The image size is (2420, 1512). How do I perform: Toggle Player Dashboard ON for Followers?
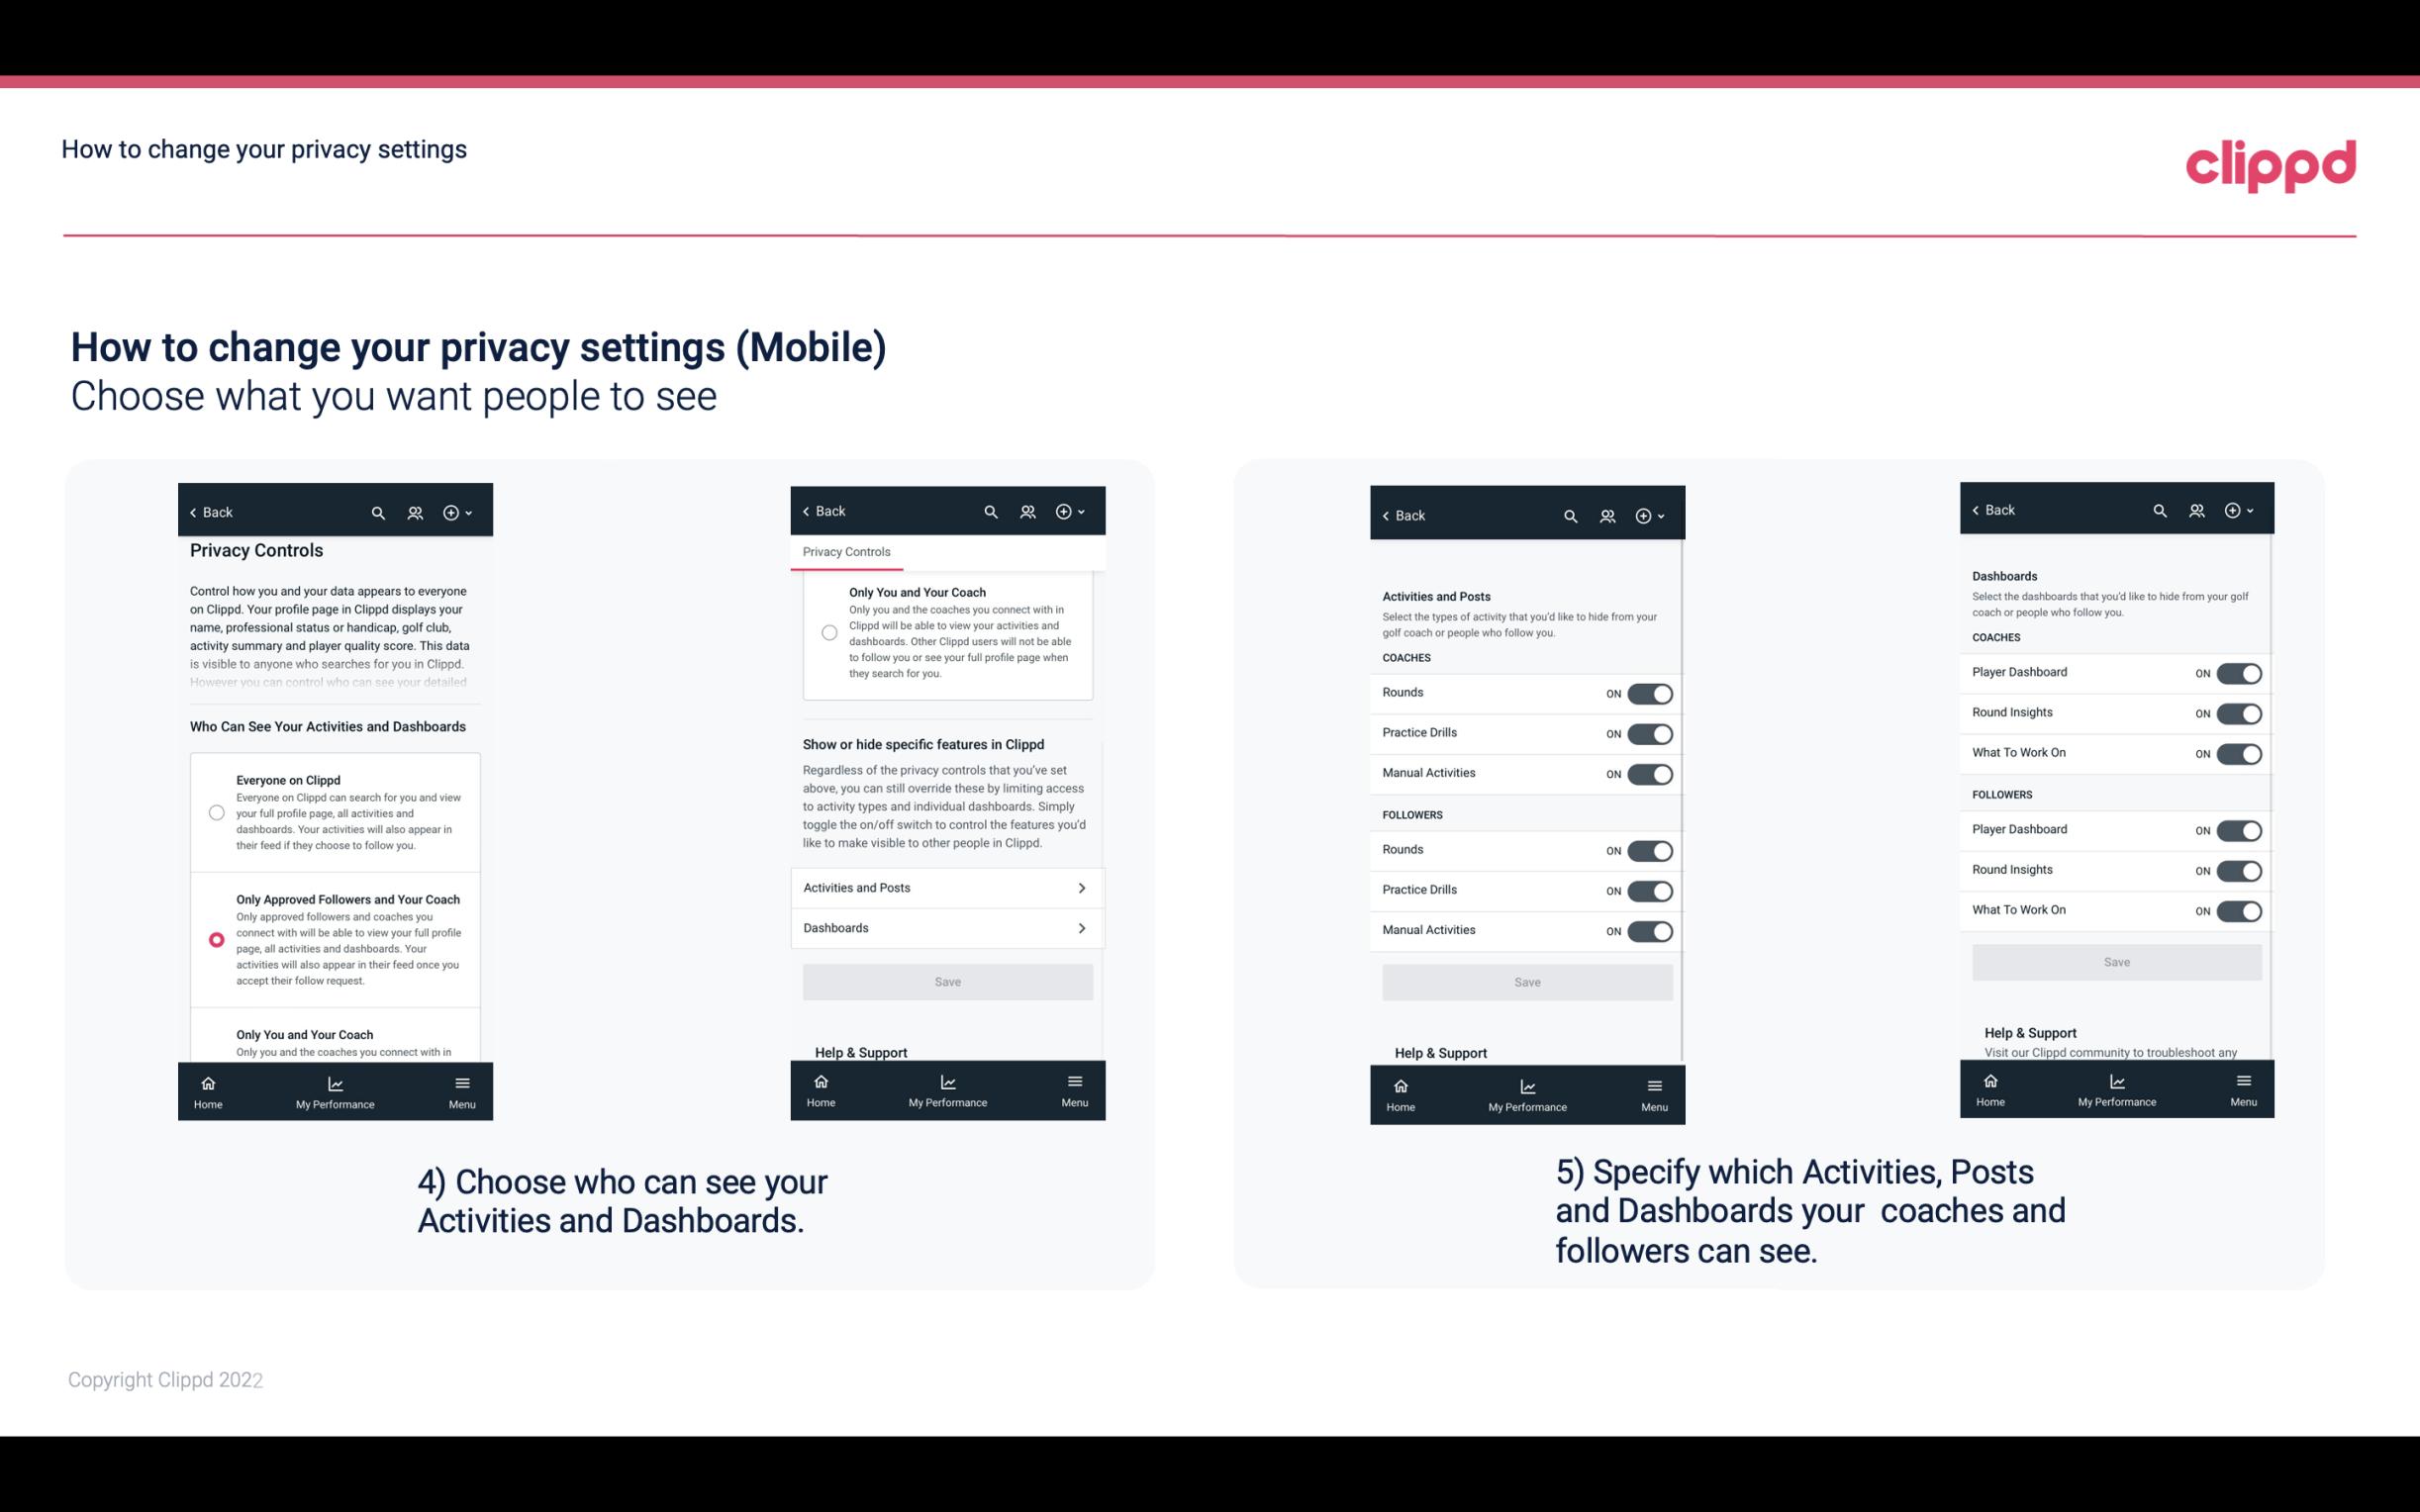[2237, 829]
